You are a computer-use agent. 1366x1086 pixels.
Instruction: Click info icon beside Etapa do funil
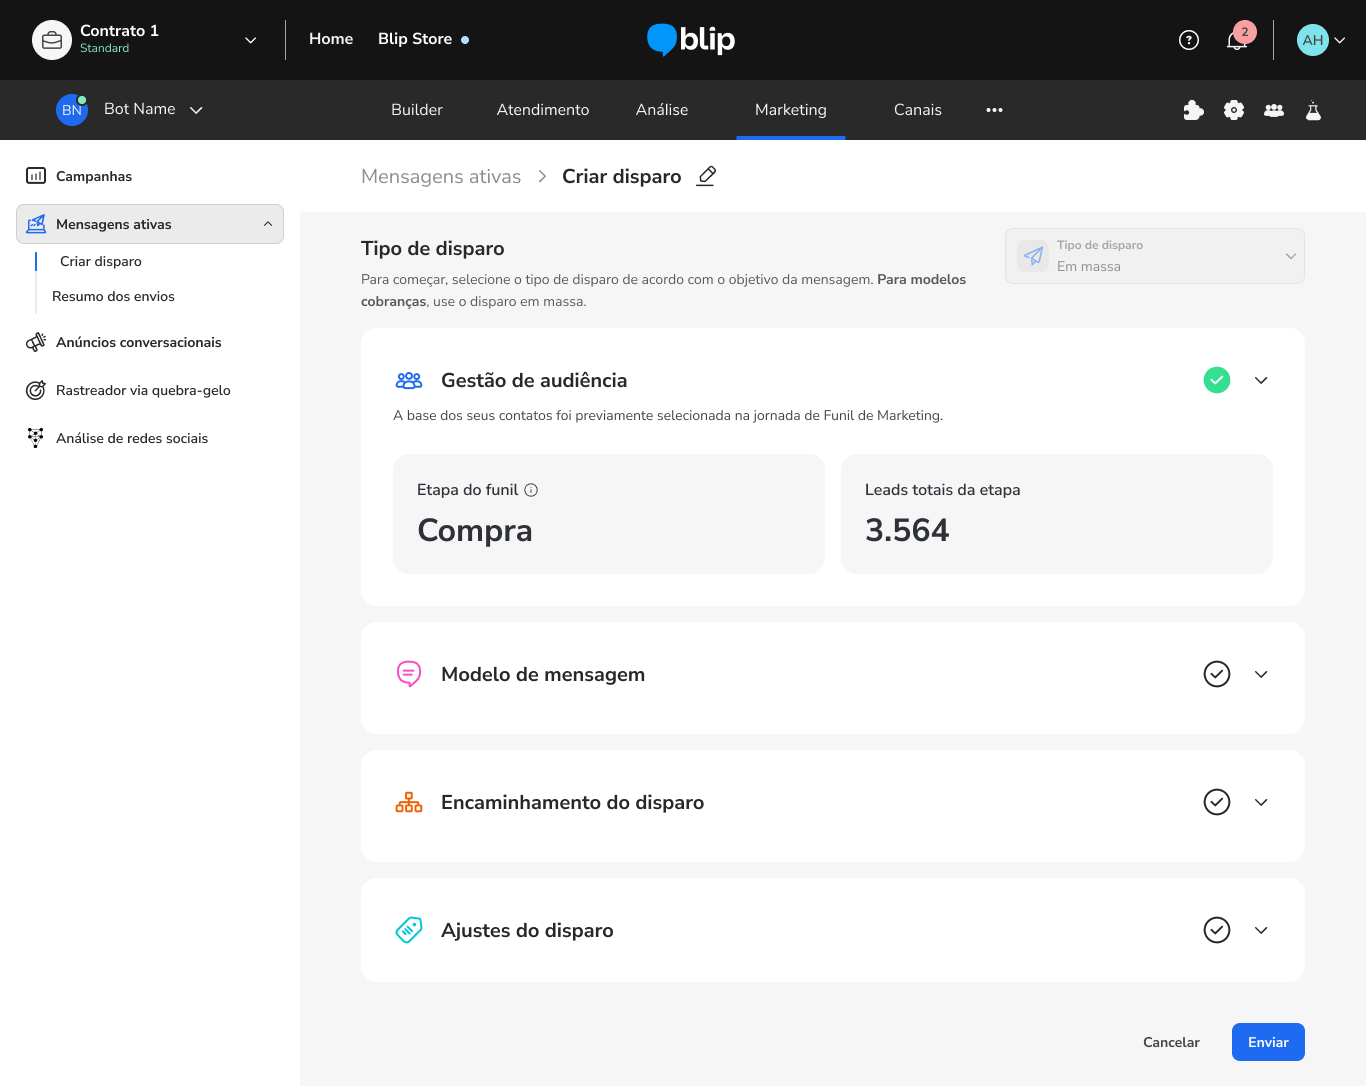tap(531, 490)
